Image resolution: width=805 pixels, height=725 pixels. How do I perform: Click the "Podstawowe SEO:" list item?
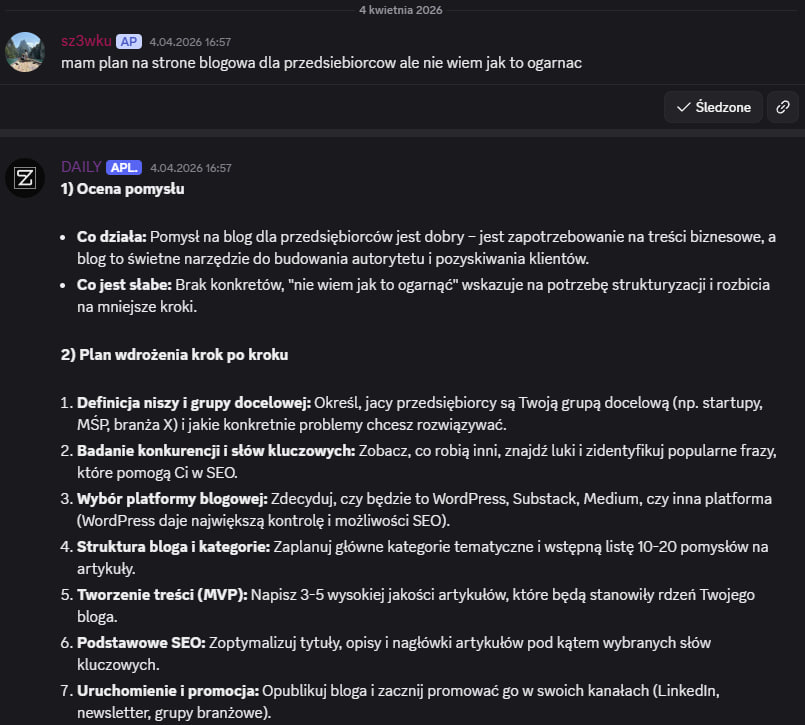click(140, 642)
